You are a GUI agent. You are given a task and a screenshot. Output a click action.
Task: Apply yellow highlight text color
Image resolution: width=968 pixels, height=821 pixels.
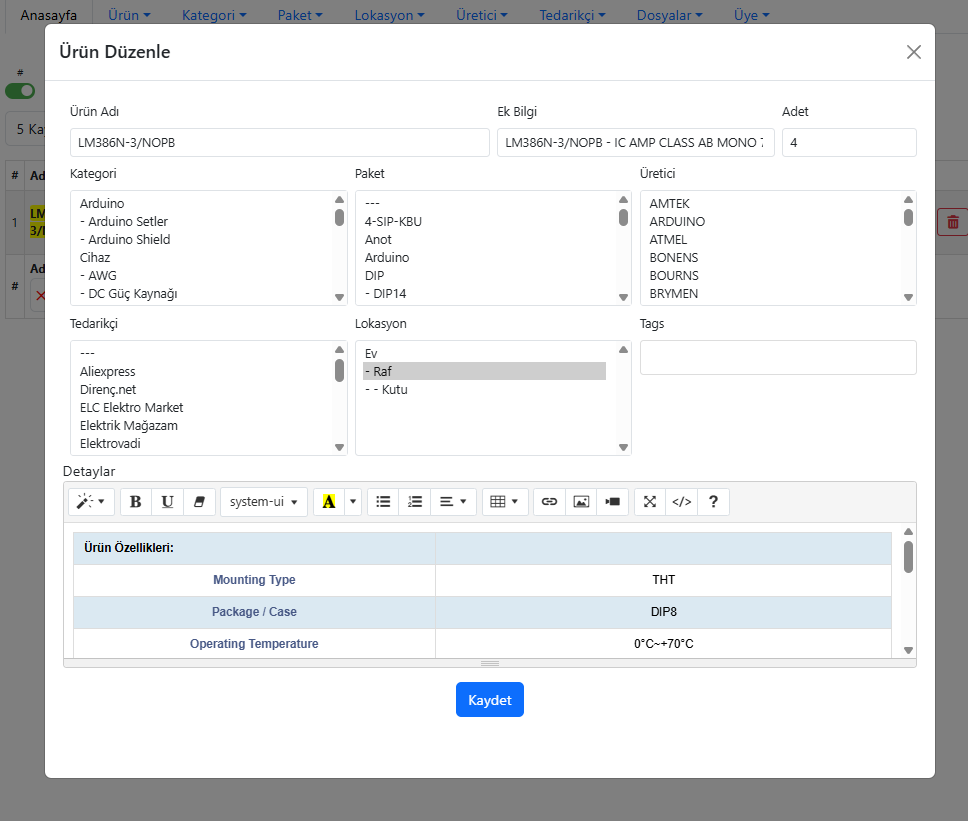point(328,502)
